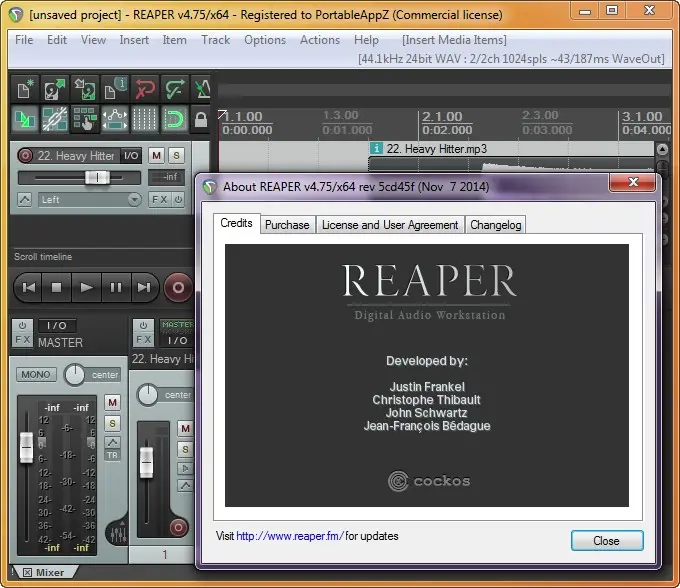The image size is (680, 588).
Task: Toggle the lock padlock icon
Action: click(201, 118)
